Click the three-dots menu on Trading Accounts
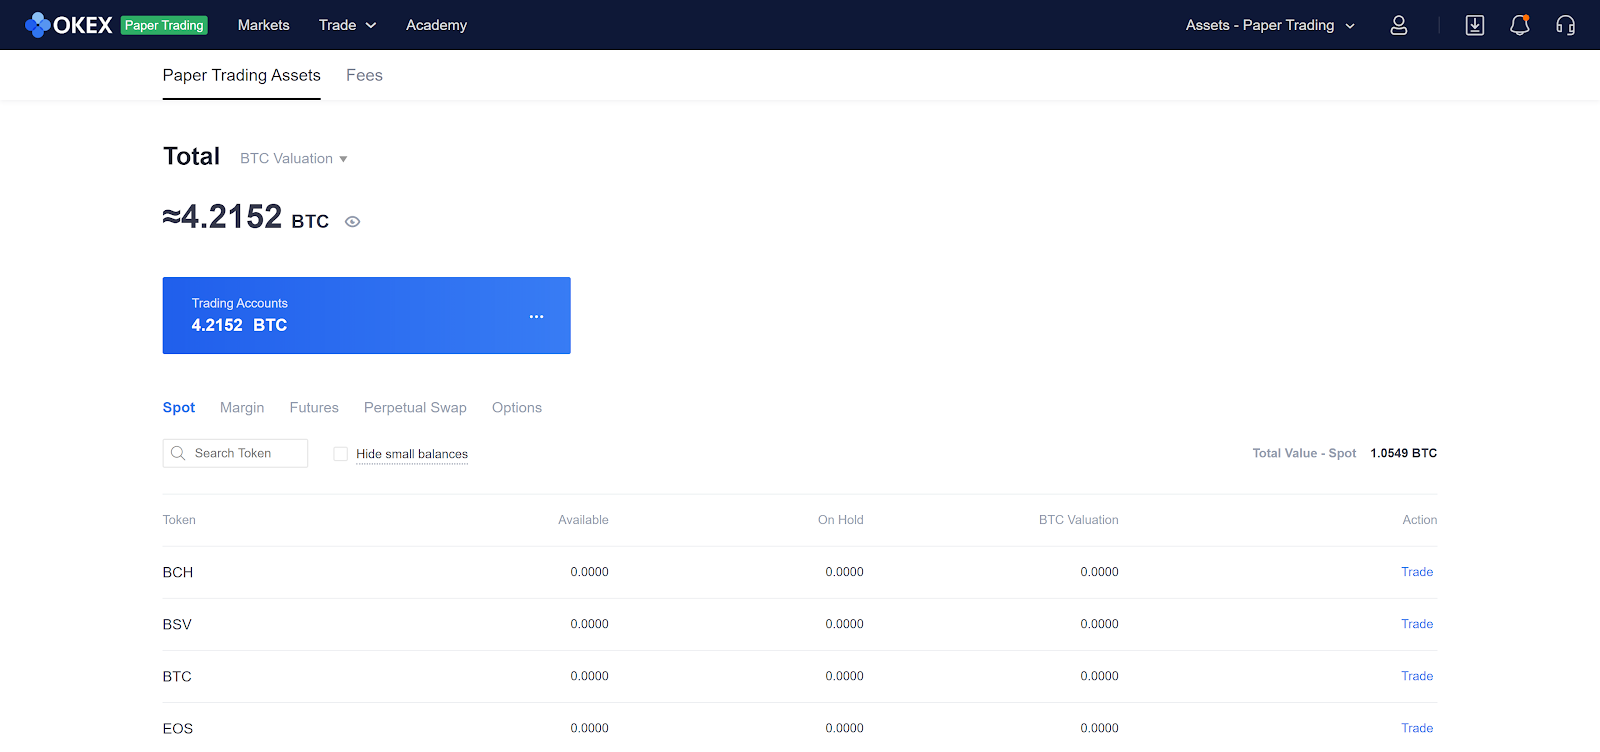 click(536, 316)
